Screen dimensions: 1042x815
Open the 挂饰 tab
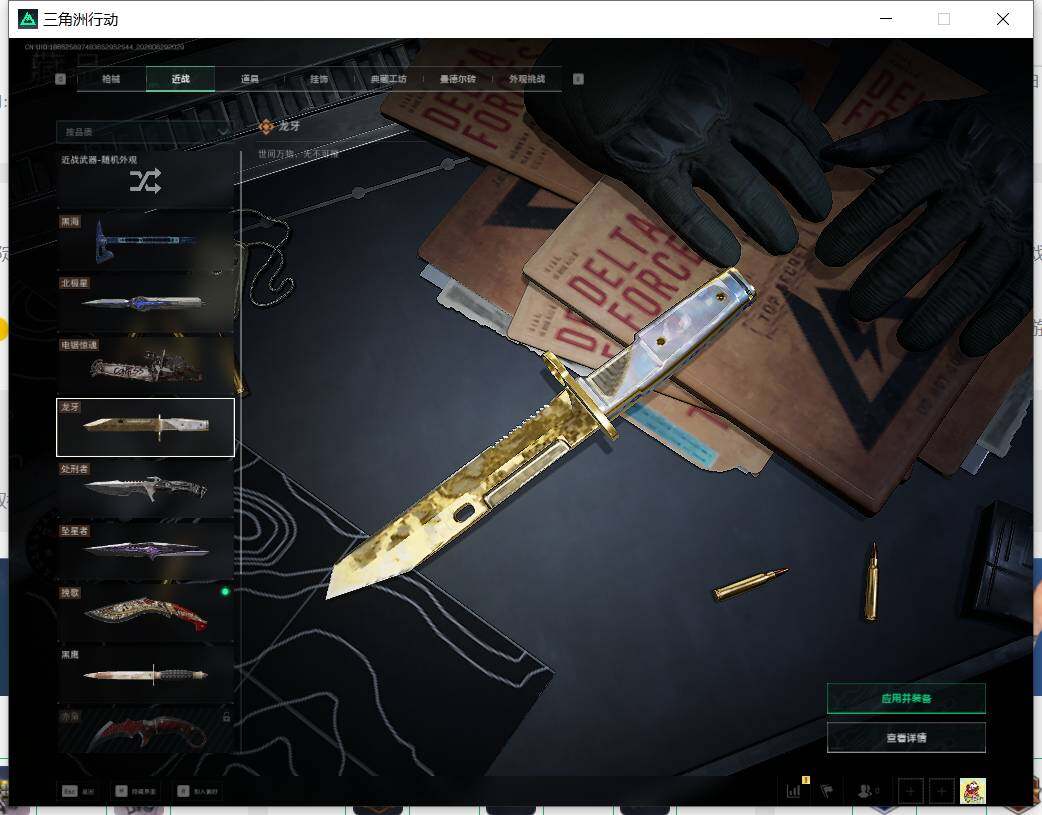(x=319, y=79)
